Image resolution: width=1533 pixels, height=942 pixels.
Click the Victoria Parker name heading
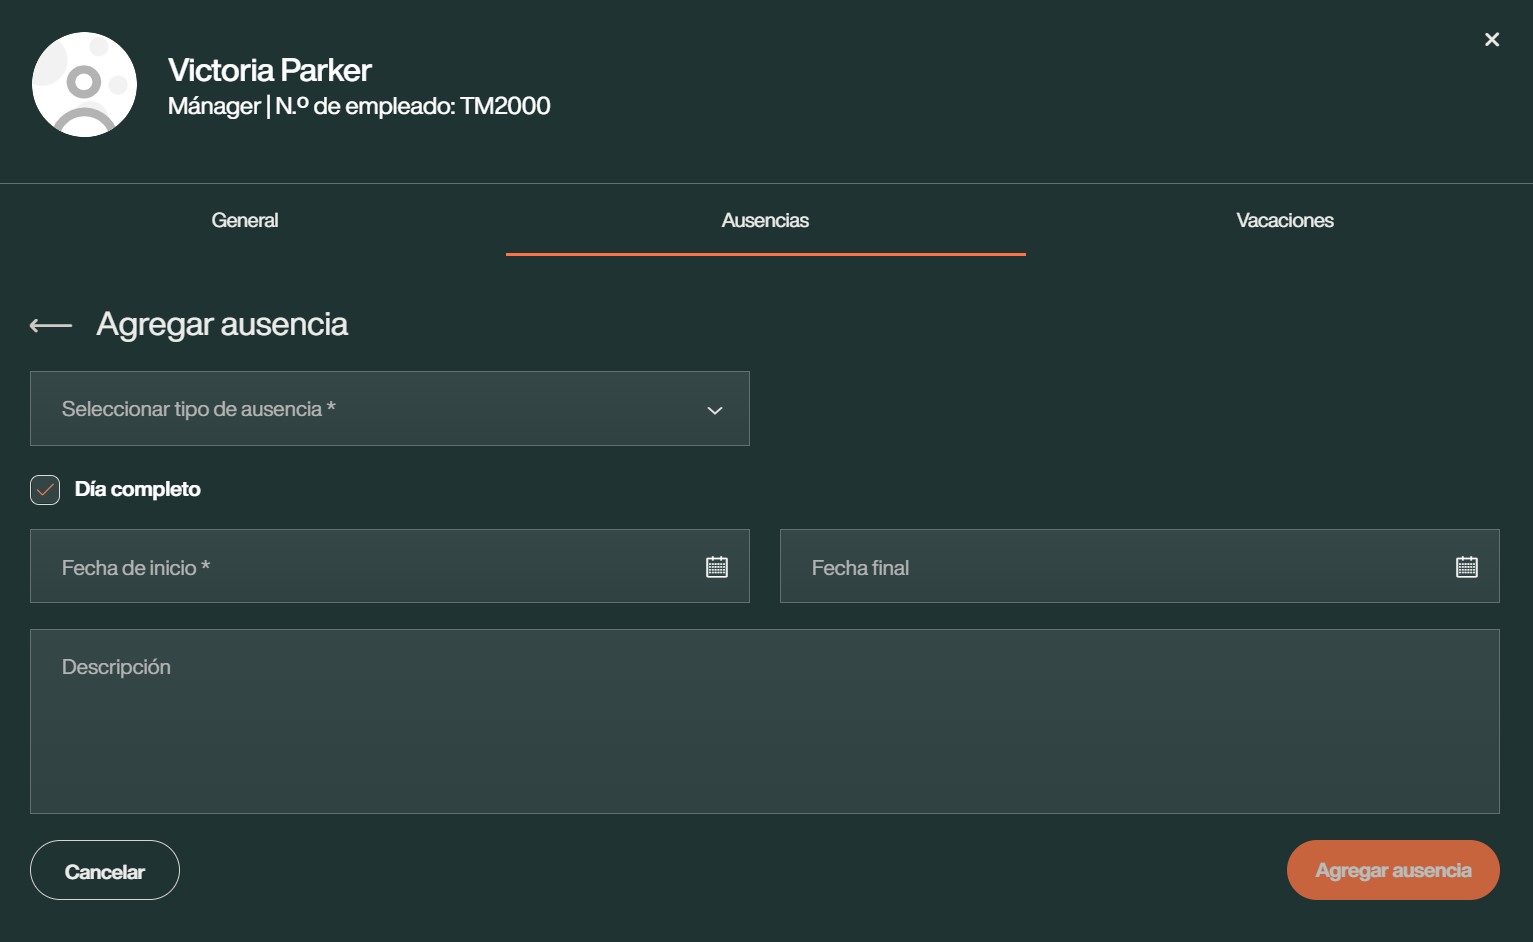coord(270,70)
